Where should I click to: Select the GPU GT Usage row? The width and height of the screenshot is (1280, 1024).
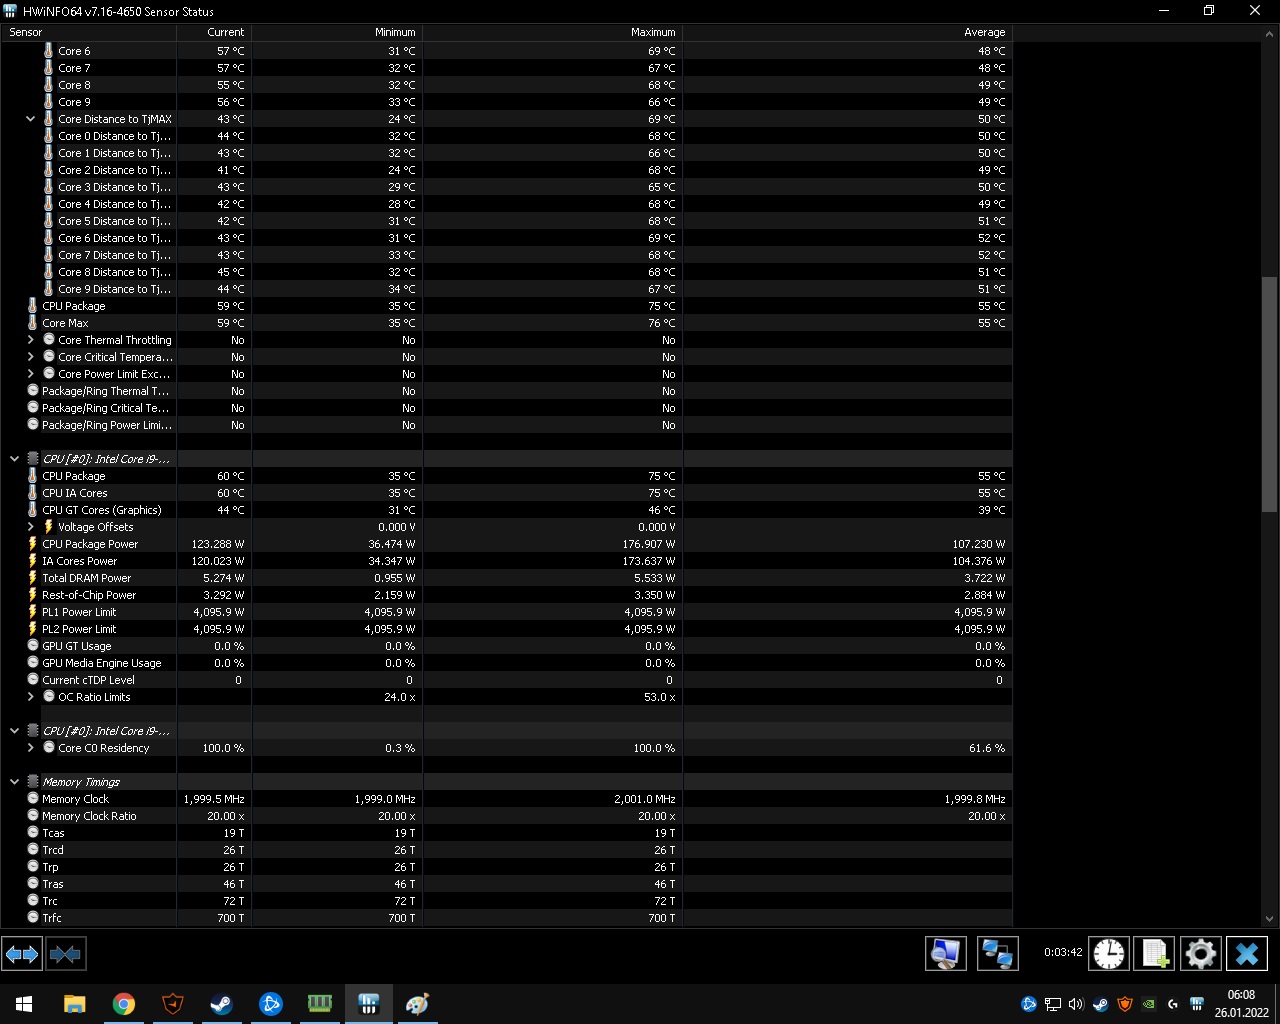pyautogui.click(x=506, y=646)
